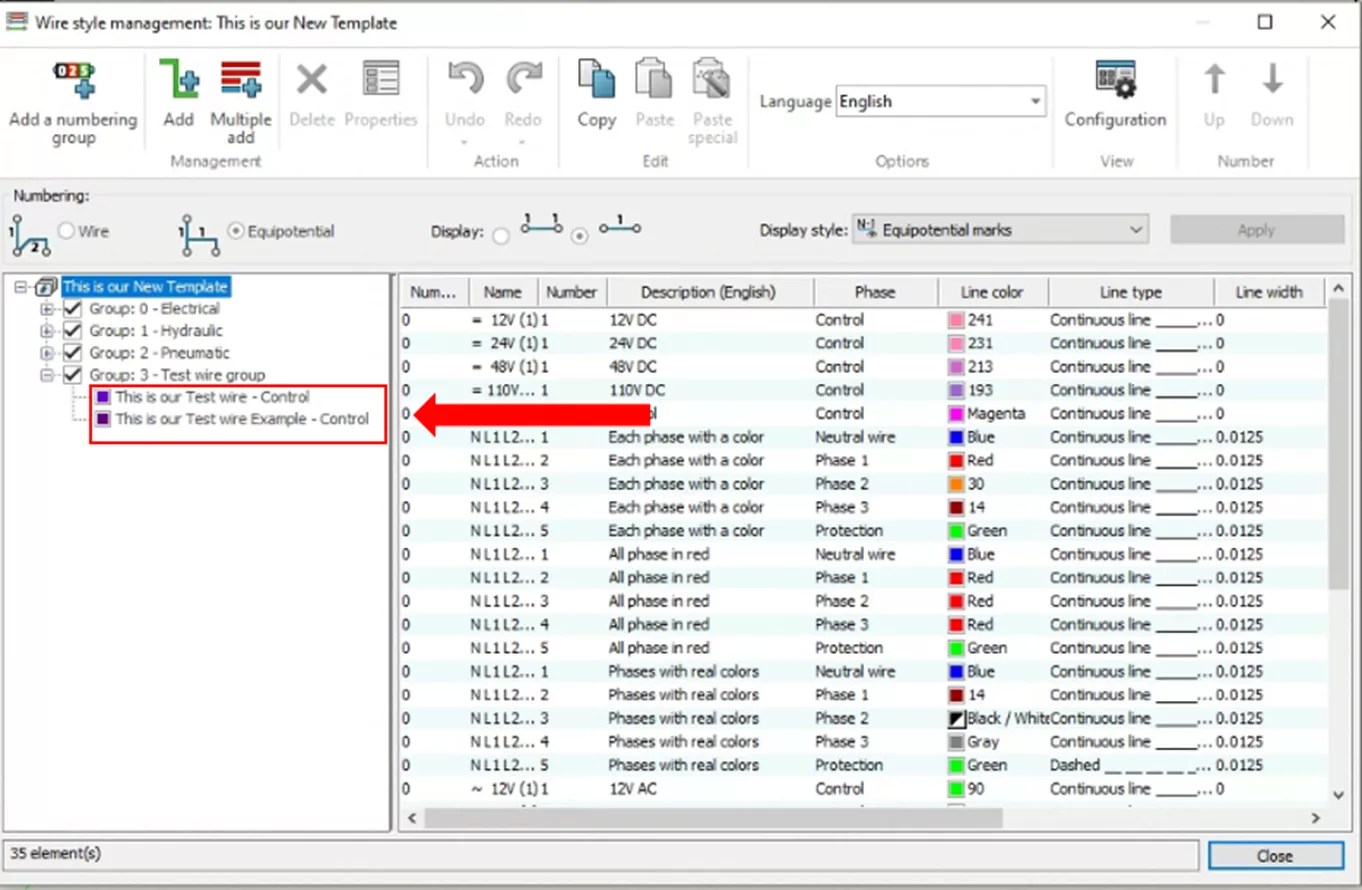Click the Num... column header
This screenshot has width=1362, height=890.
434,292
